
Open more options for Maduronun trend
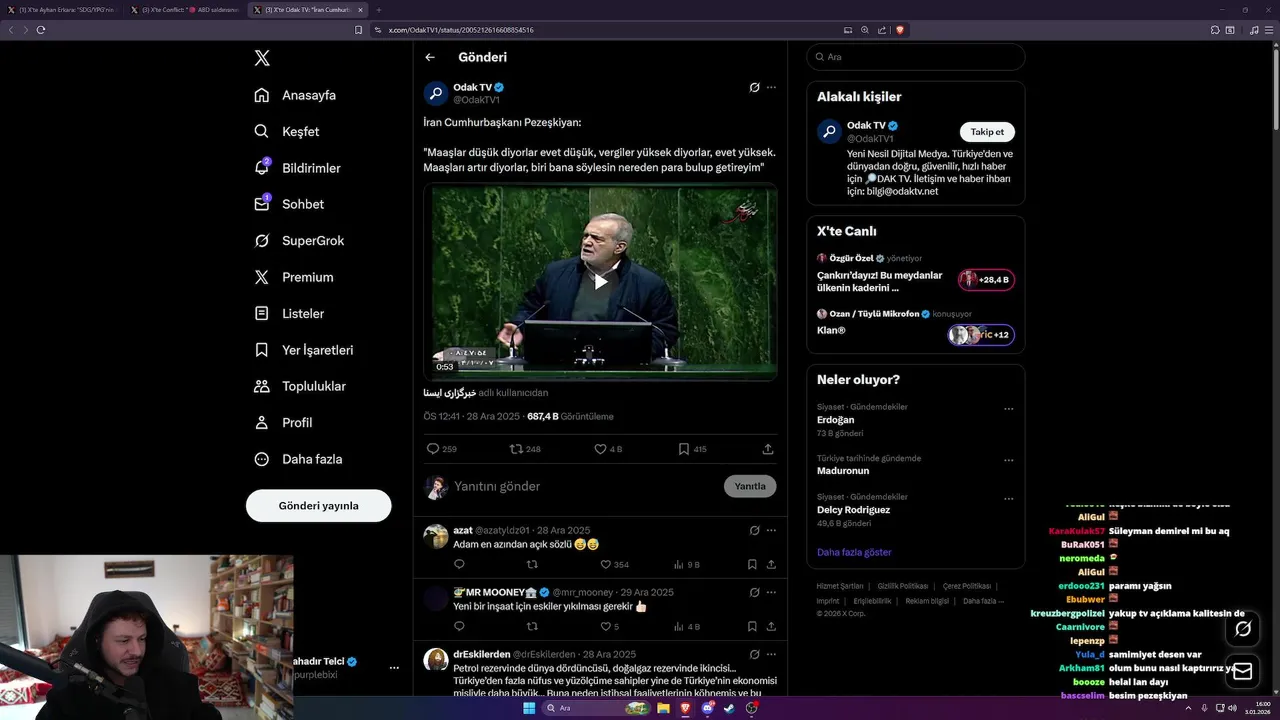point(1009,460)
